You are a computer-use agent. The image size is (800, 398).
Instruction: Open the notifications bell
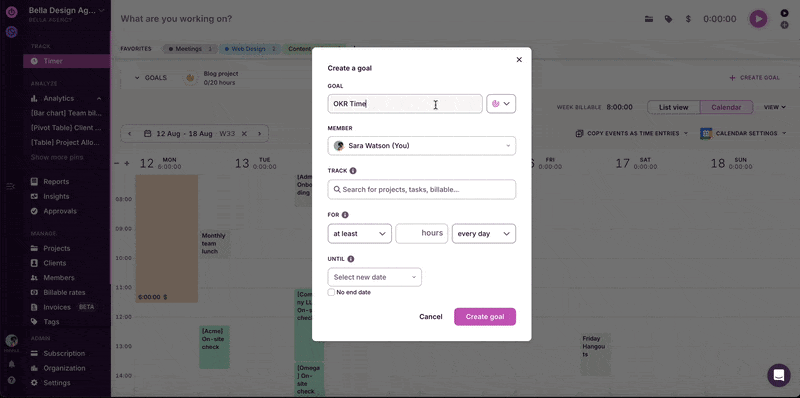[x=11, y=364]
